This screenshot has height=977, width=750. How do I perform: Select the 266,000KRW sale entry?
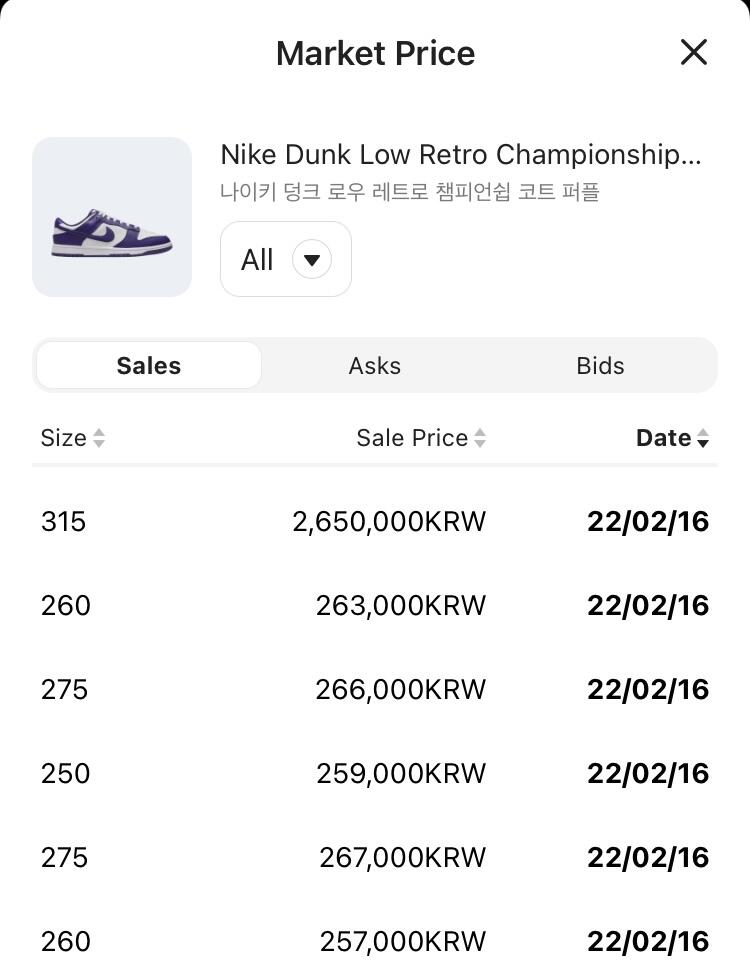400,690
